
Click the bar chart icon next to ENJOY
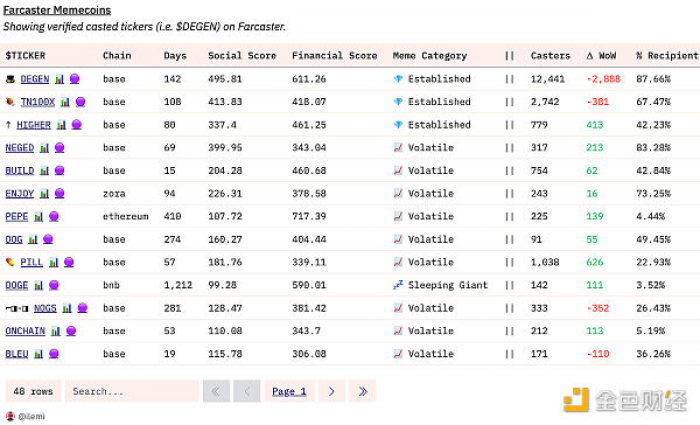point(44,194)
